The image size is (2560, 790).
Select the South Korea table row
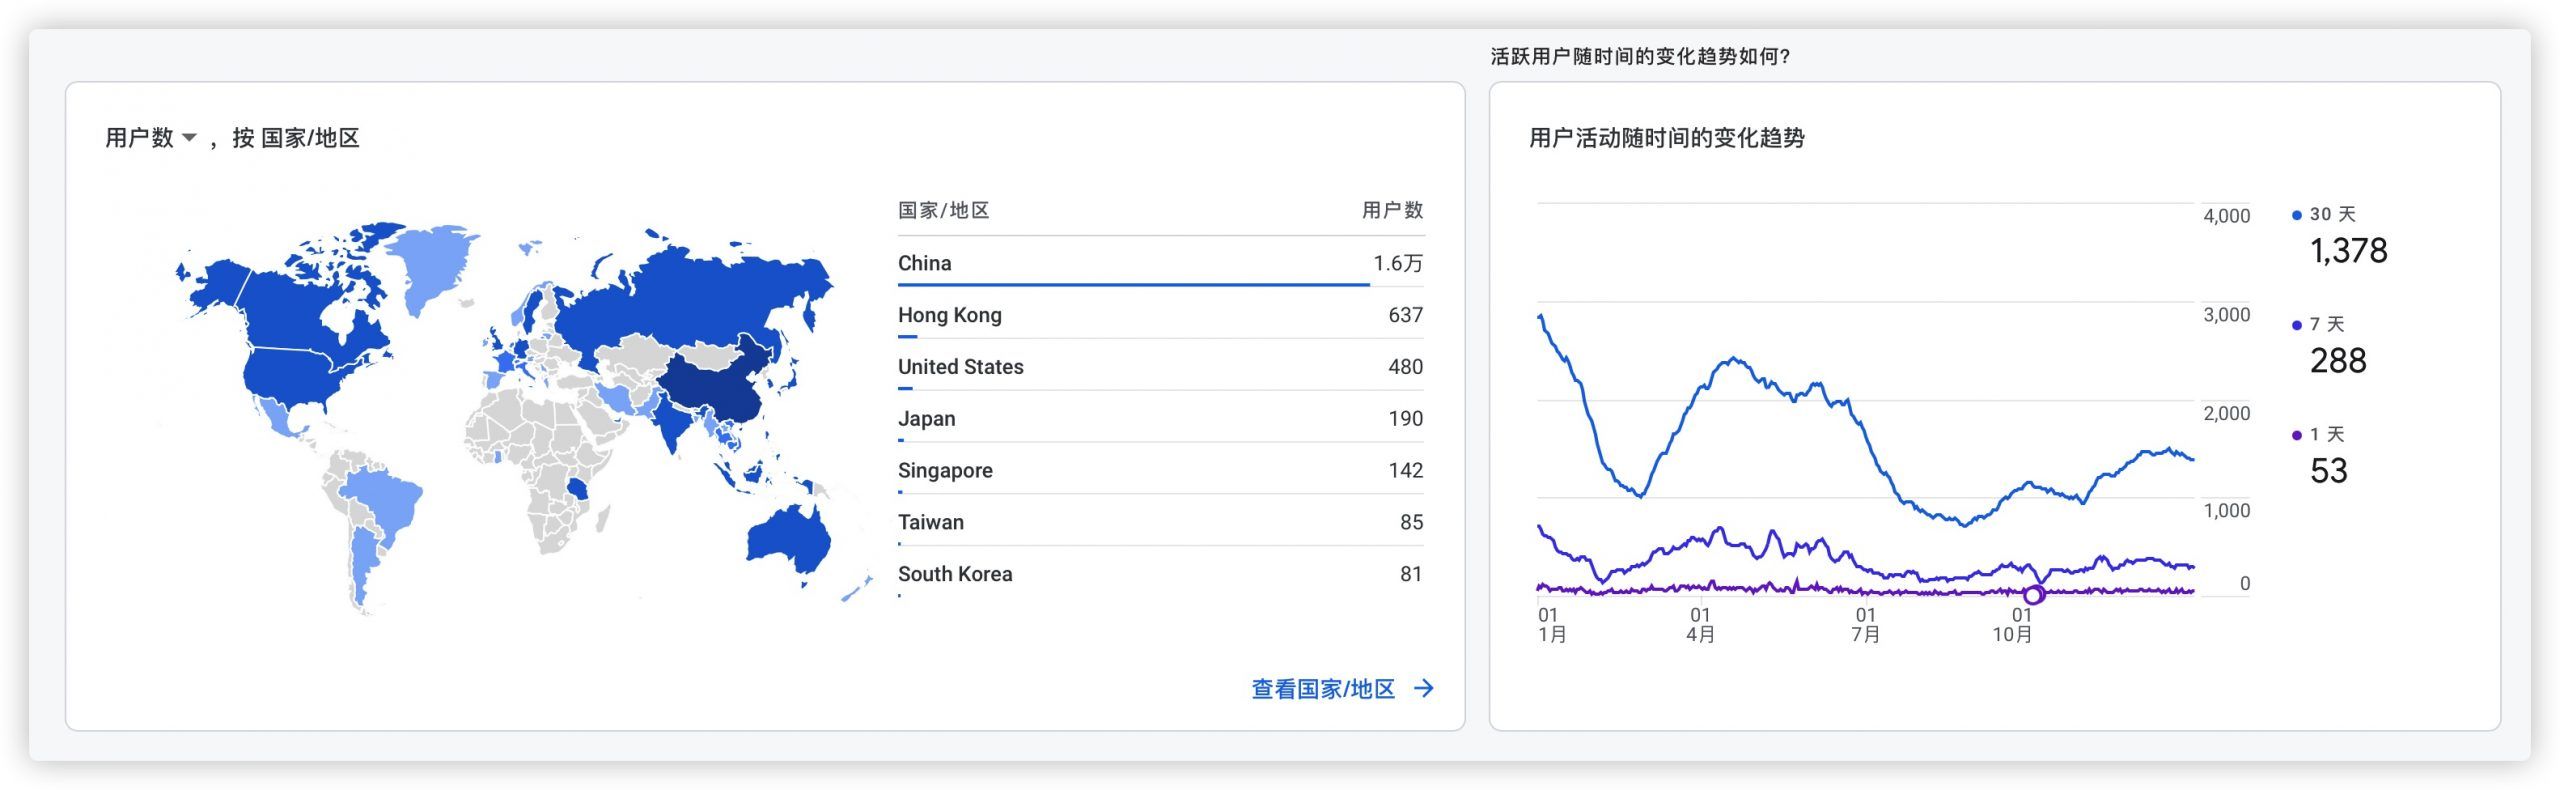[x=1160, y=574]
